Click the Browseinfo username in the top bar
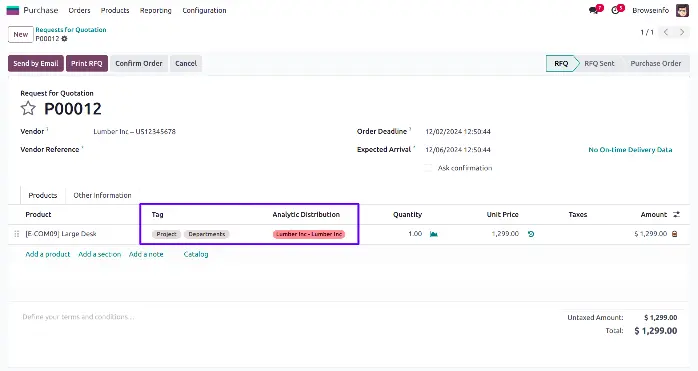Viewport: 698px width, 371px height. pyautogui.click(x=650, y=10)
